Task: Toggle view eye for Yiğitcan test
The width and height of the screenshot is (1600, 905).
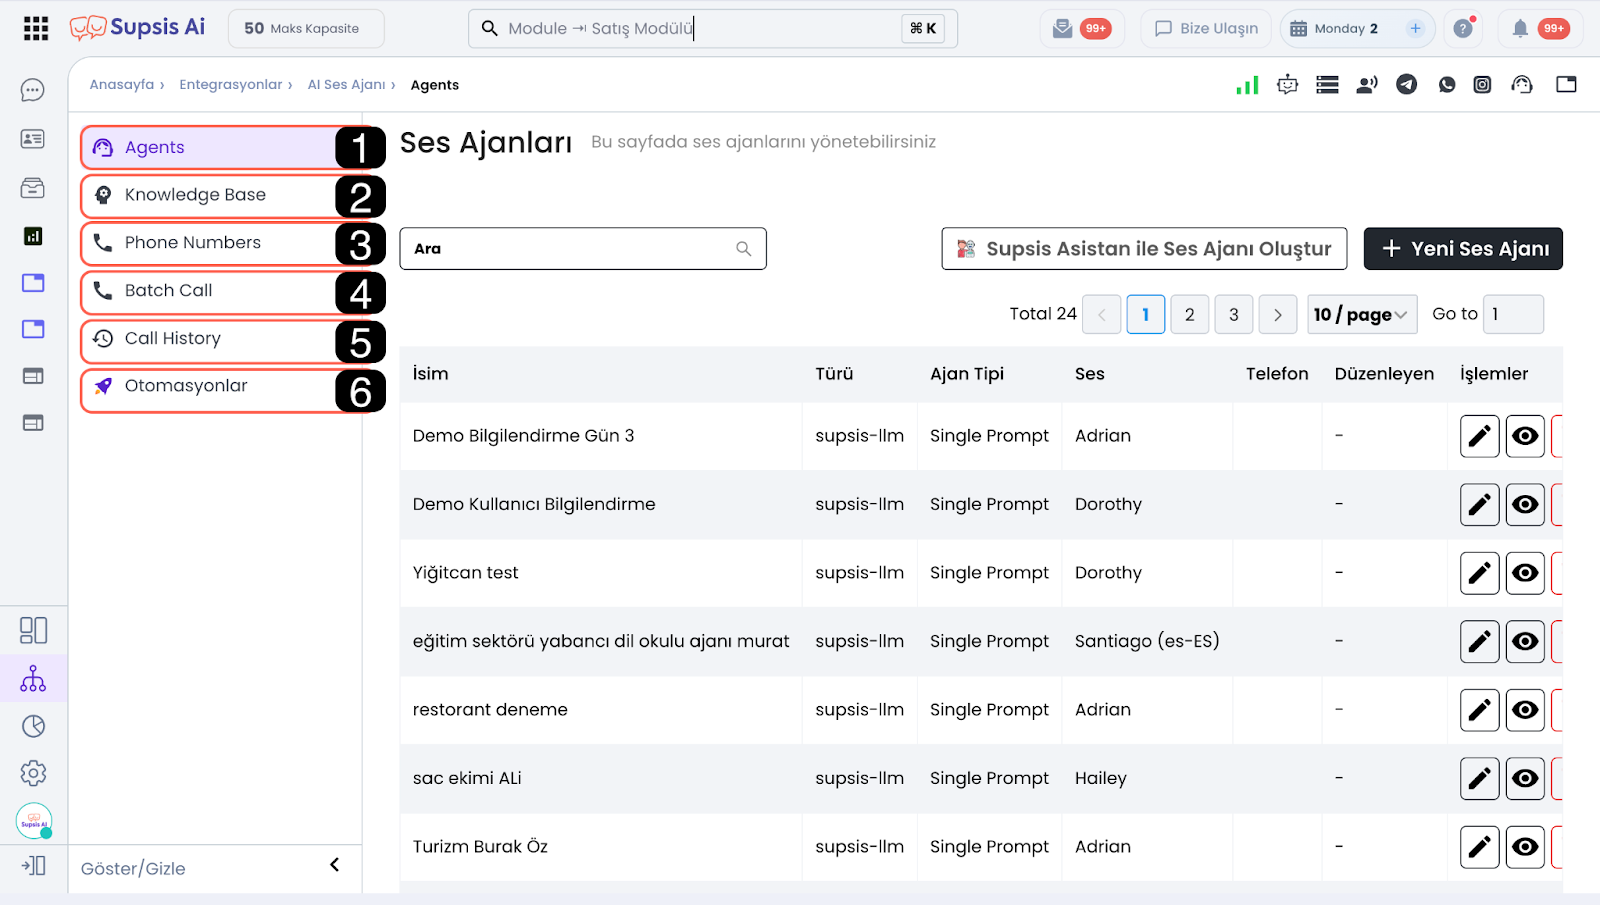Action: pos(1525,573)
